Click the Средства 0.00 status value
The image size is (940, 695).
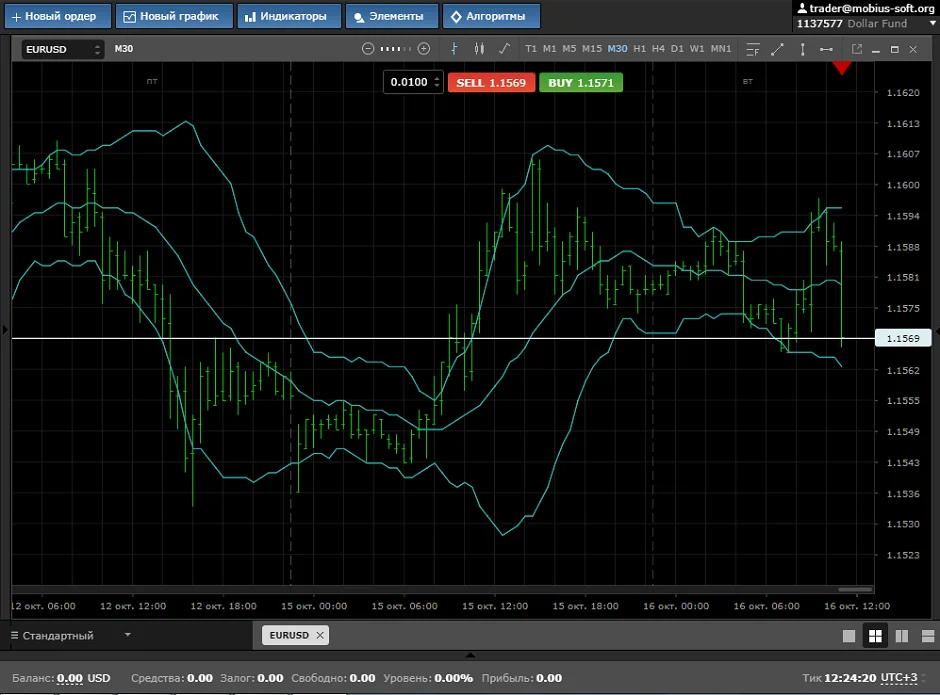(x=200, y=678)
